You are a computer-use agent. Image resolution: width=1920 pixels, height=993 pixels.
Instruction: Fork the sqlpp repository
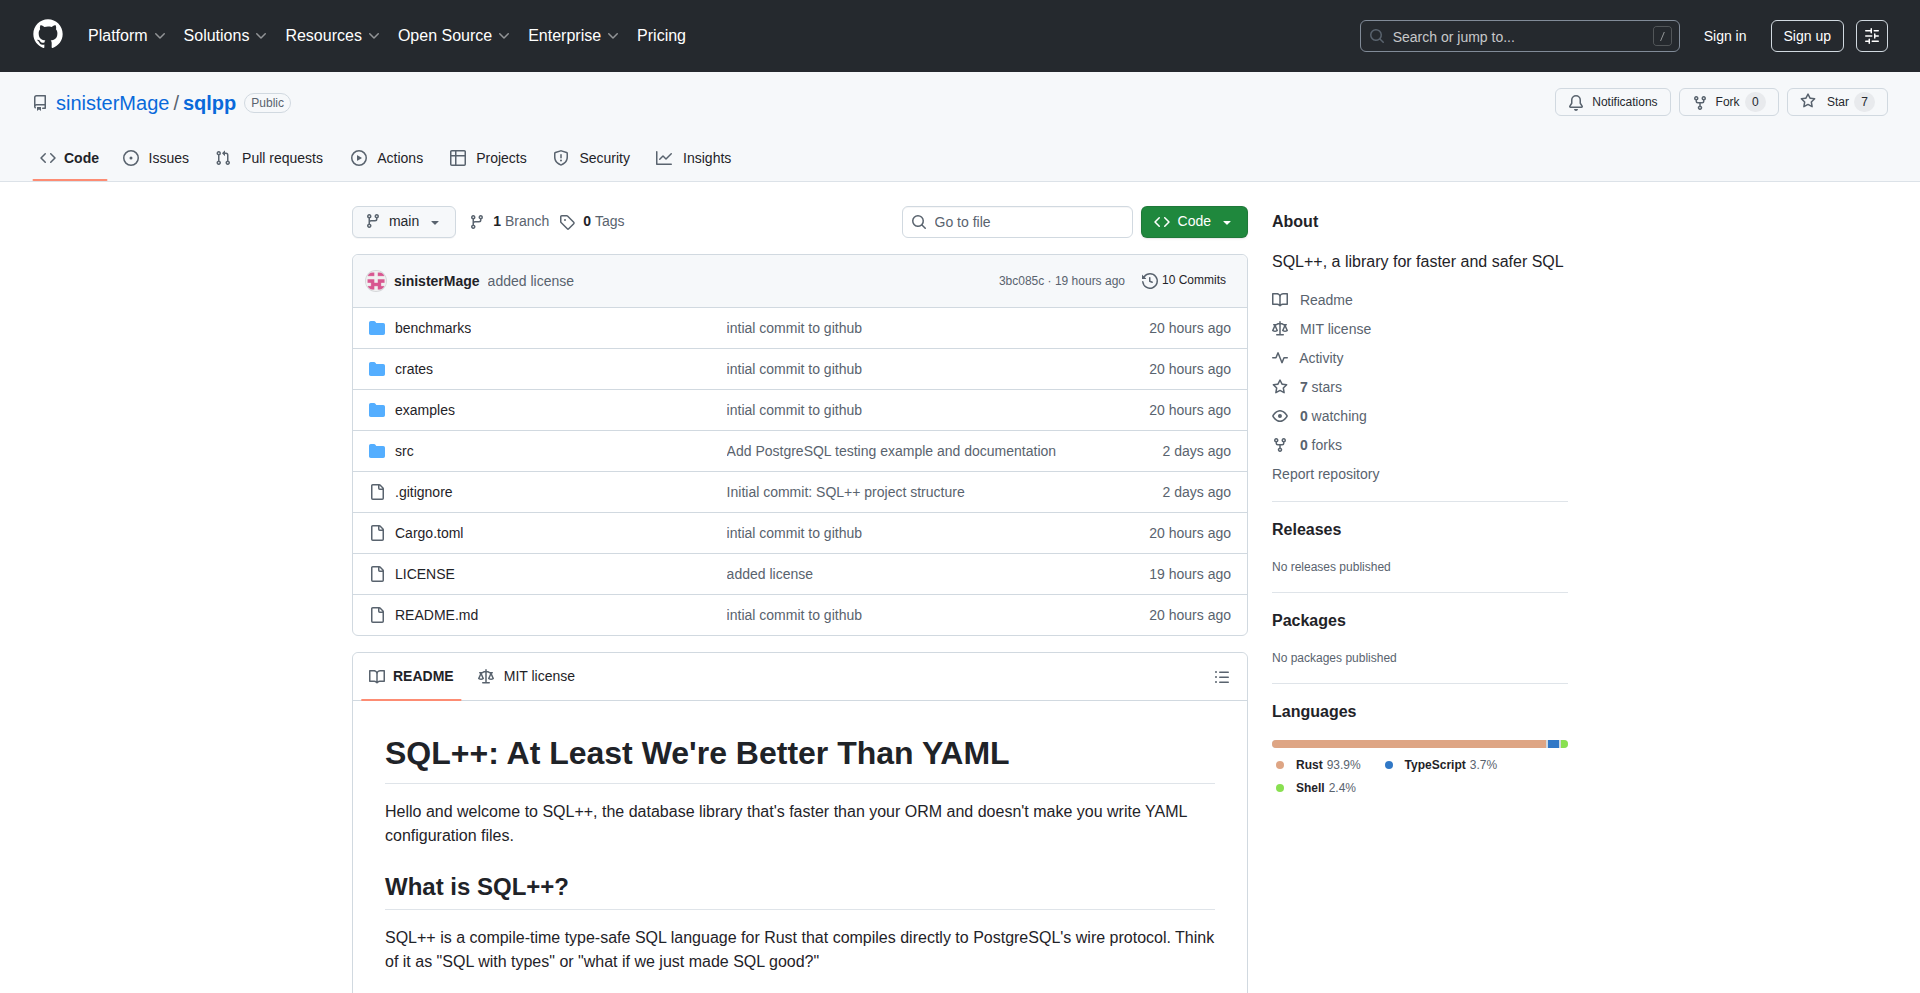pos(1728,102)
